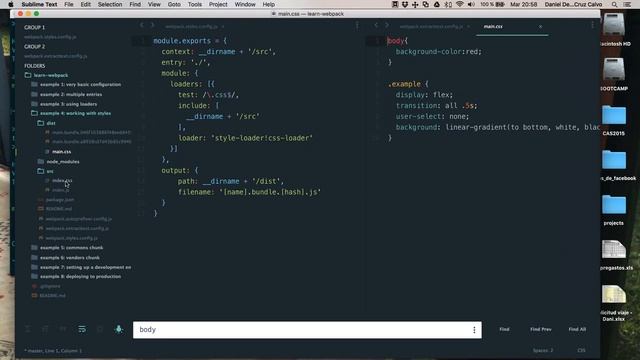Select webpack.extracttext.config.js under GROUP 2
Image resolution: width=640 pixels, height=360 pixels.
(x=56, y=56)
